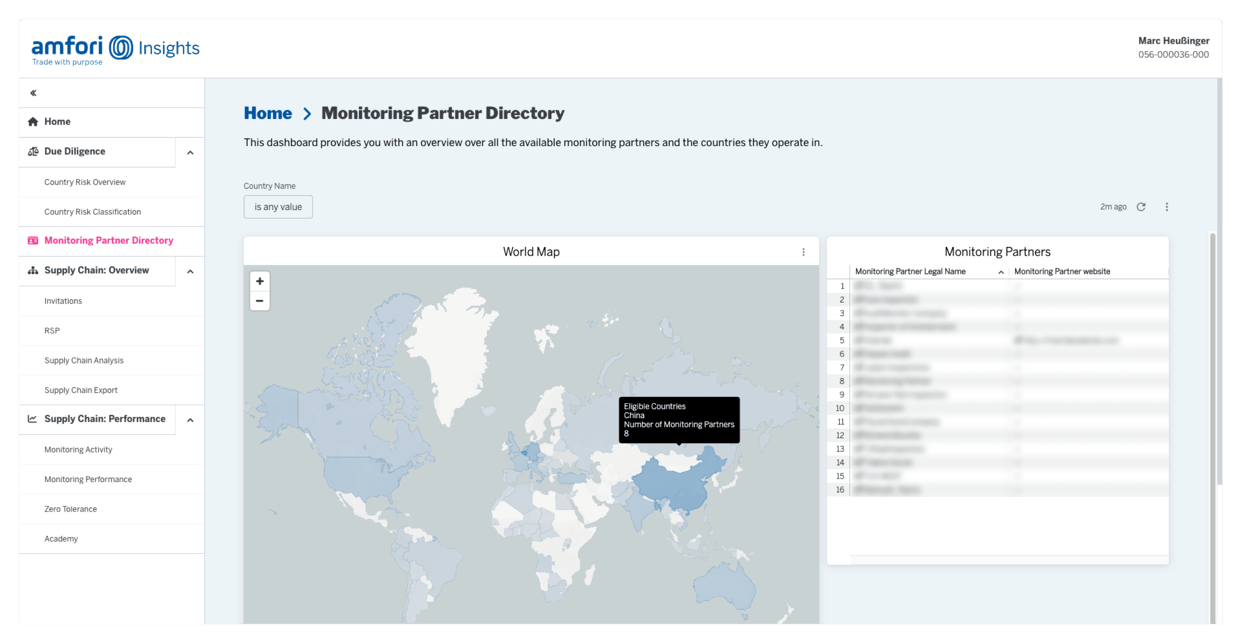Screen dimensions: 1240x643
Task: Zoom out on the world map
Action: coord(260,301)
